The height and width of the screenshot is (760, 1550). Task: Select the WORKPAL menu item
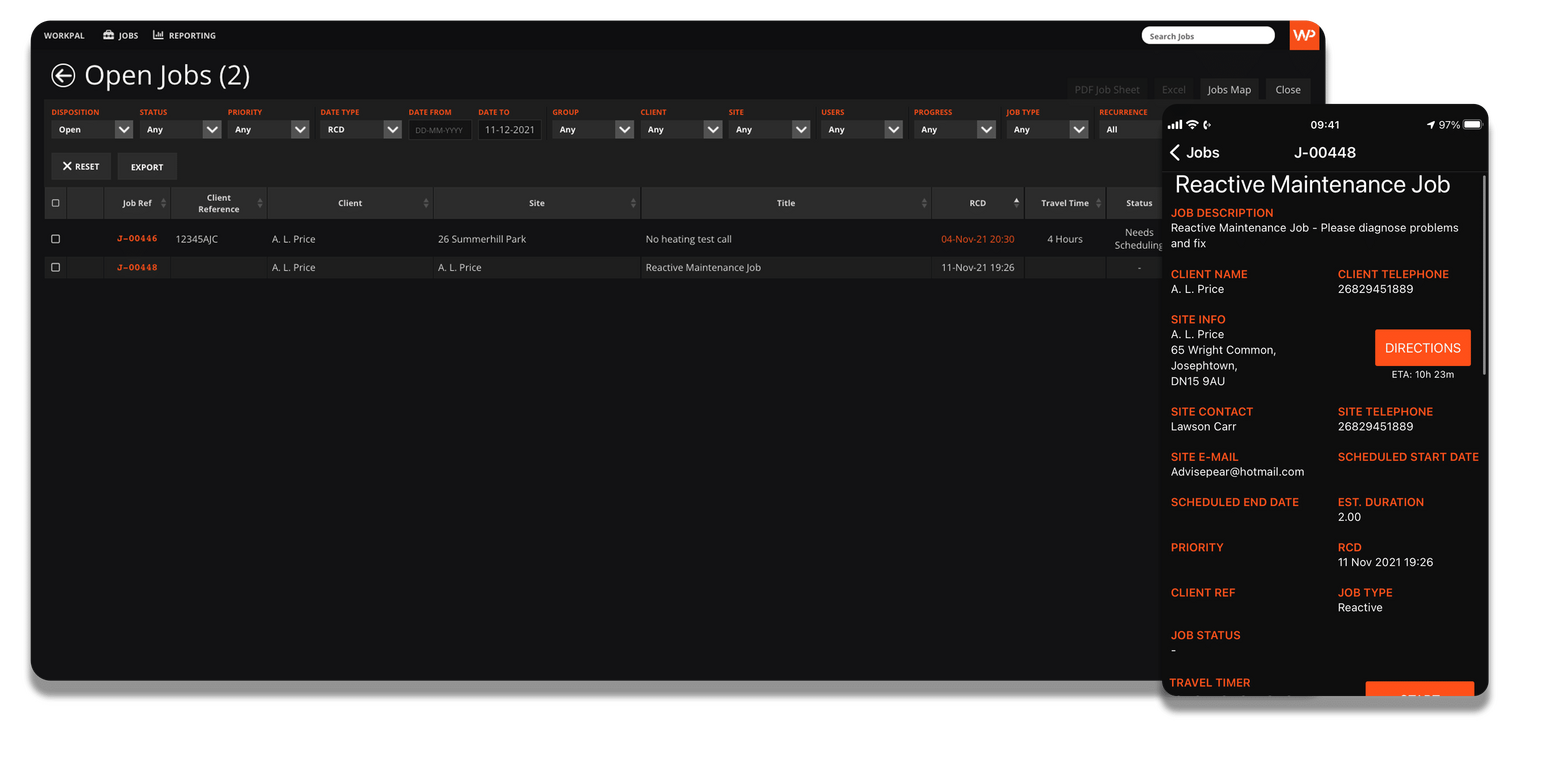(x=64, y=35)
